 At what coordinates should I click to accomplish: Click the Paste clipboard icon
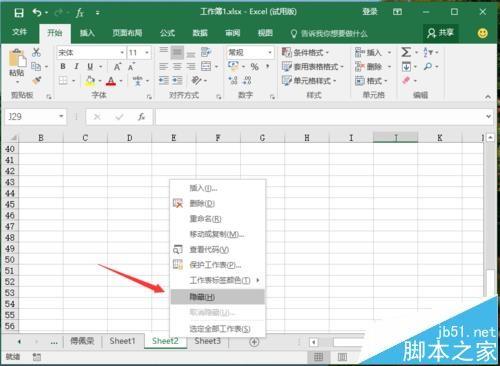click(x=17, y=58)
